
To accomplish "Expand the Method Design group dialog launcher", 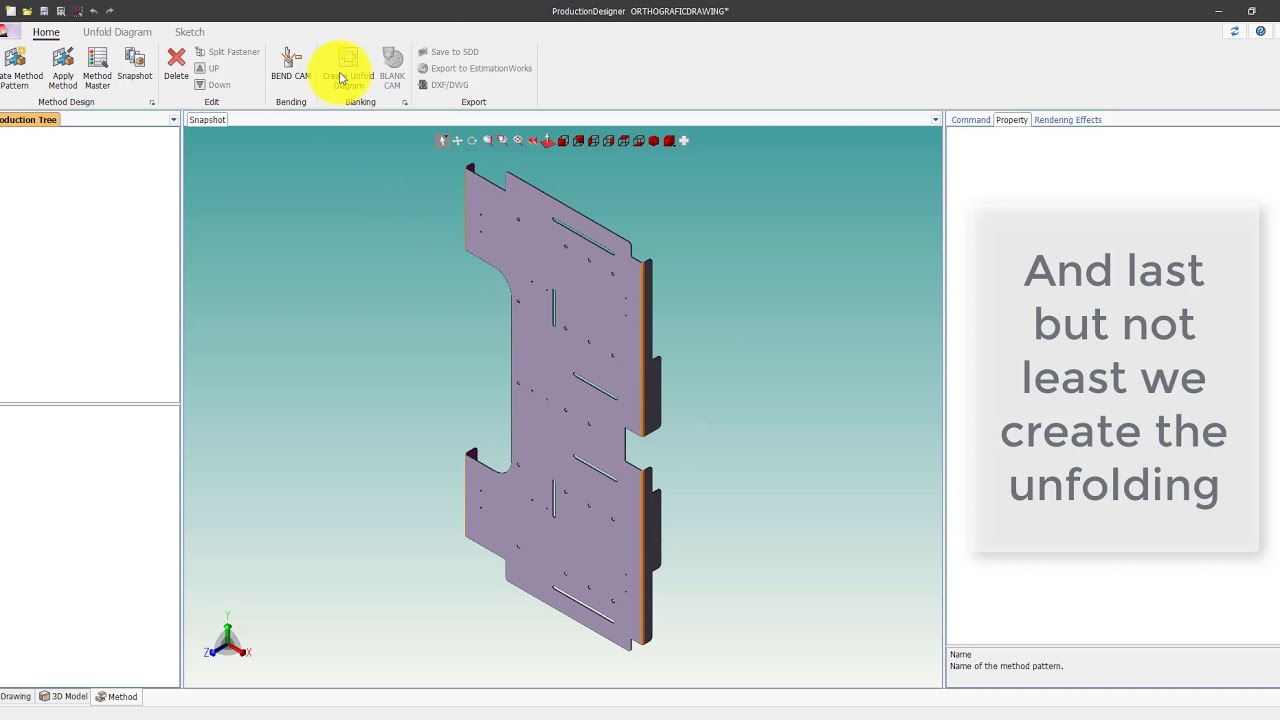I will coord(152,103).
